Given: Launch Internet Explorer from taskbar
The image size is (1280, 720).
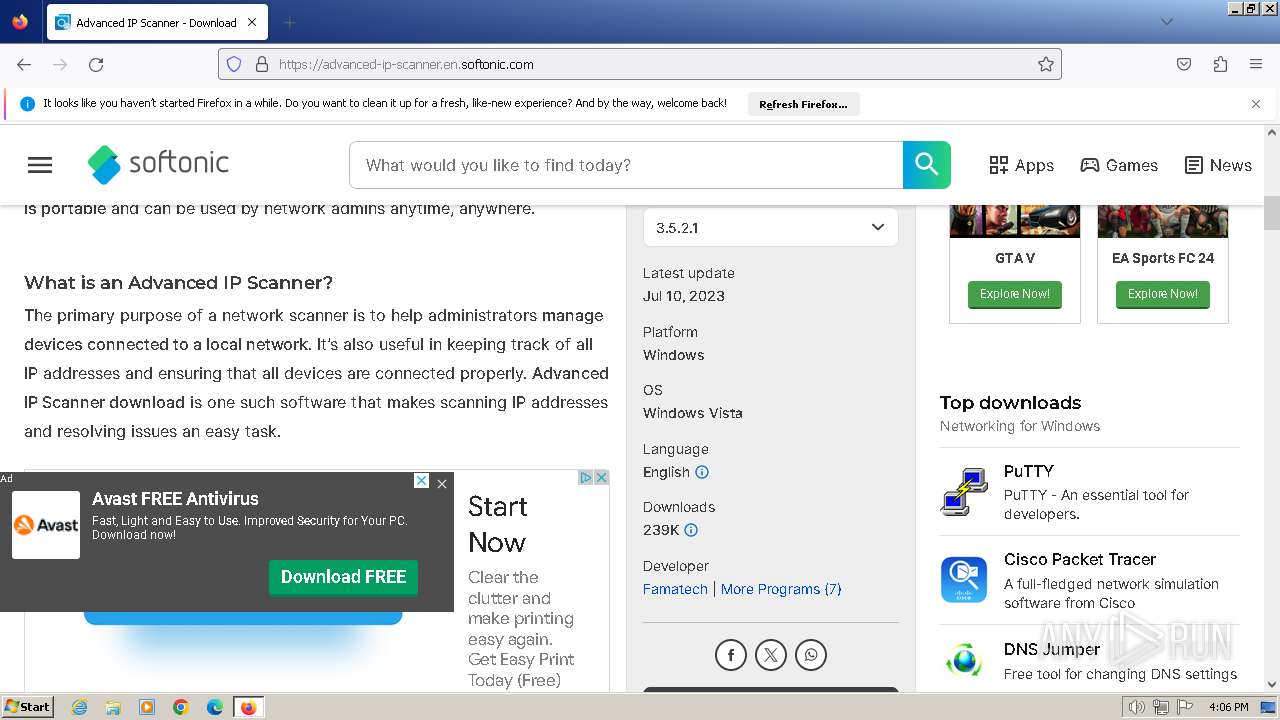Looking at the screenshot, I should pyautogui.click(x=80, y=707).
